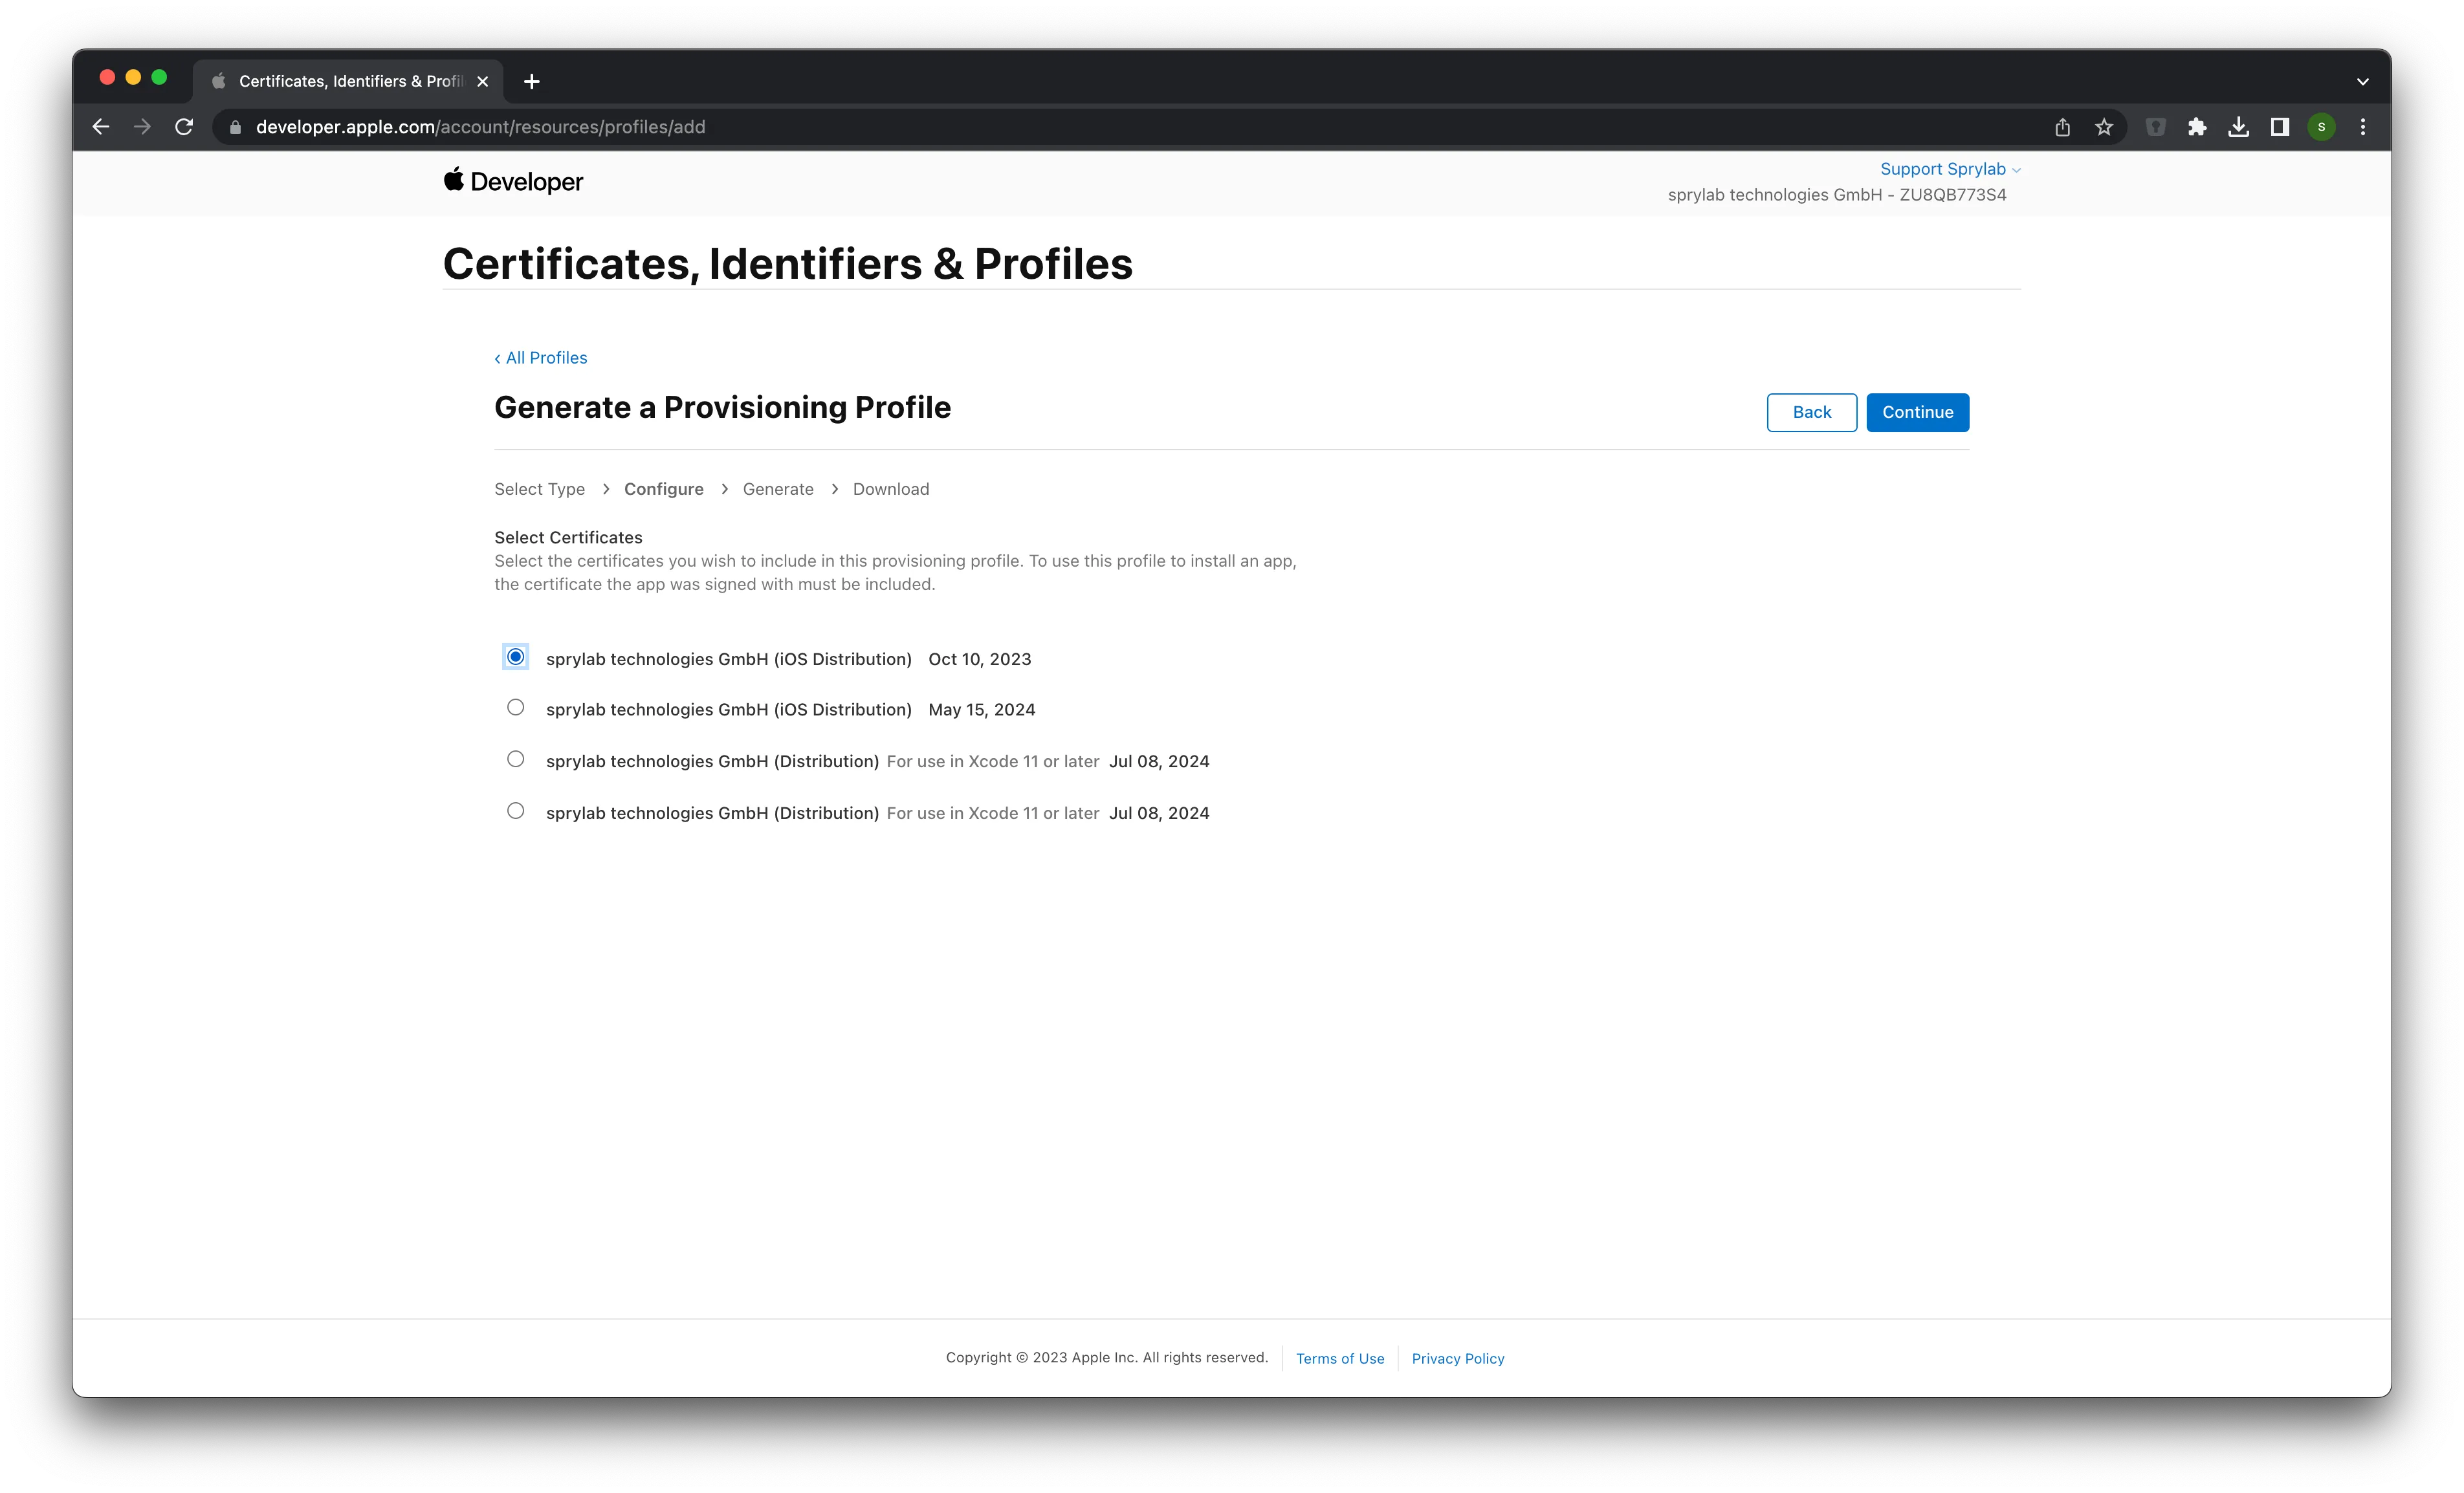Click the Download step

(x=891, y=489)
